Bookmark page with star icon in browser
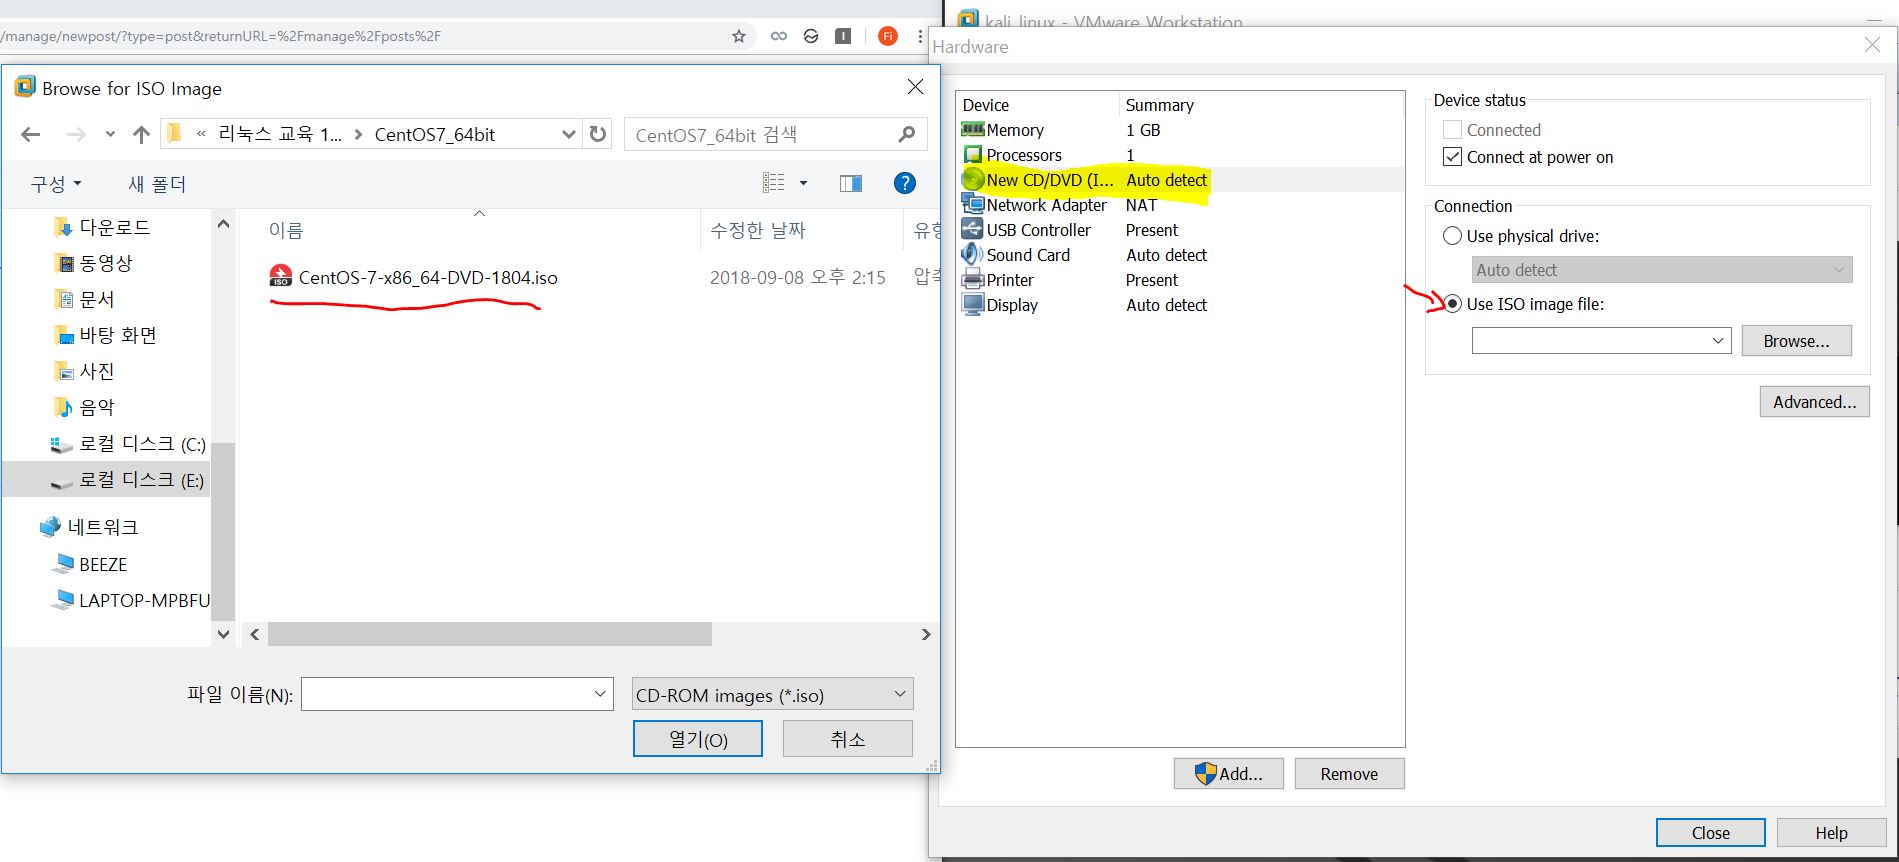The image size is (1899, 862). (x=739, y=36)
